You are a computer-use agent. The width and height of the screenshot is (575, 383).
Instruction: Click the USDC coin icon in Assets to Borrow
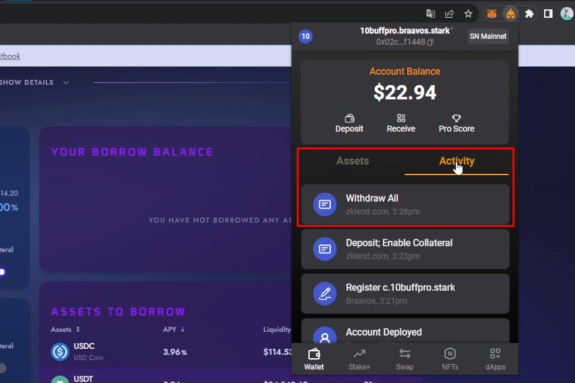60,351
